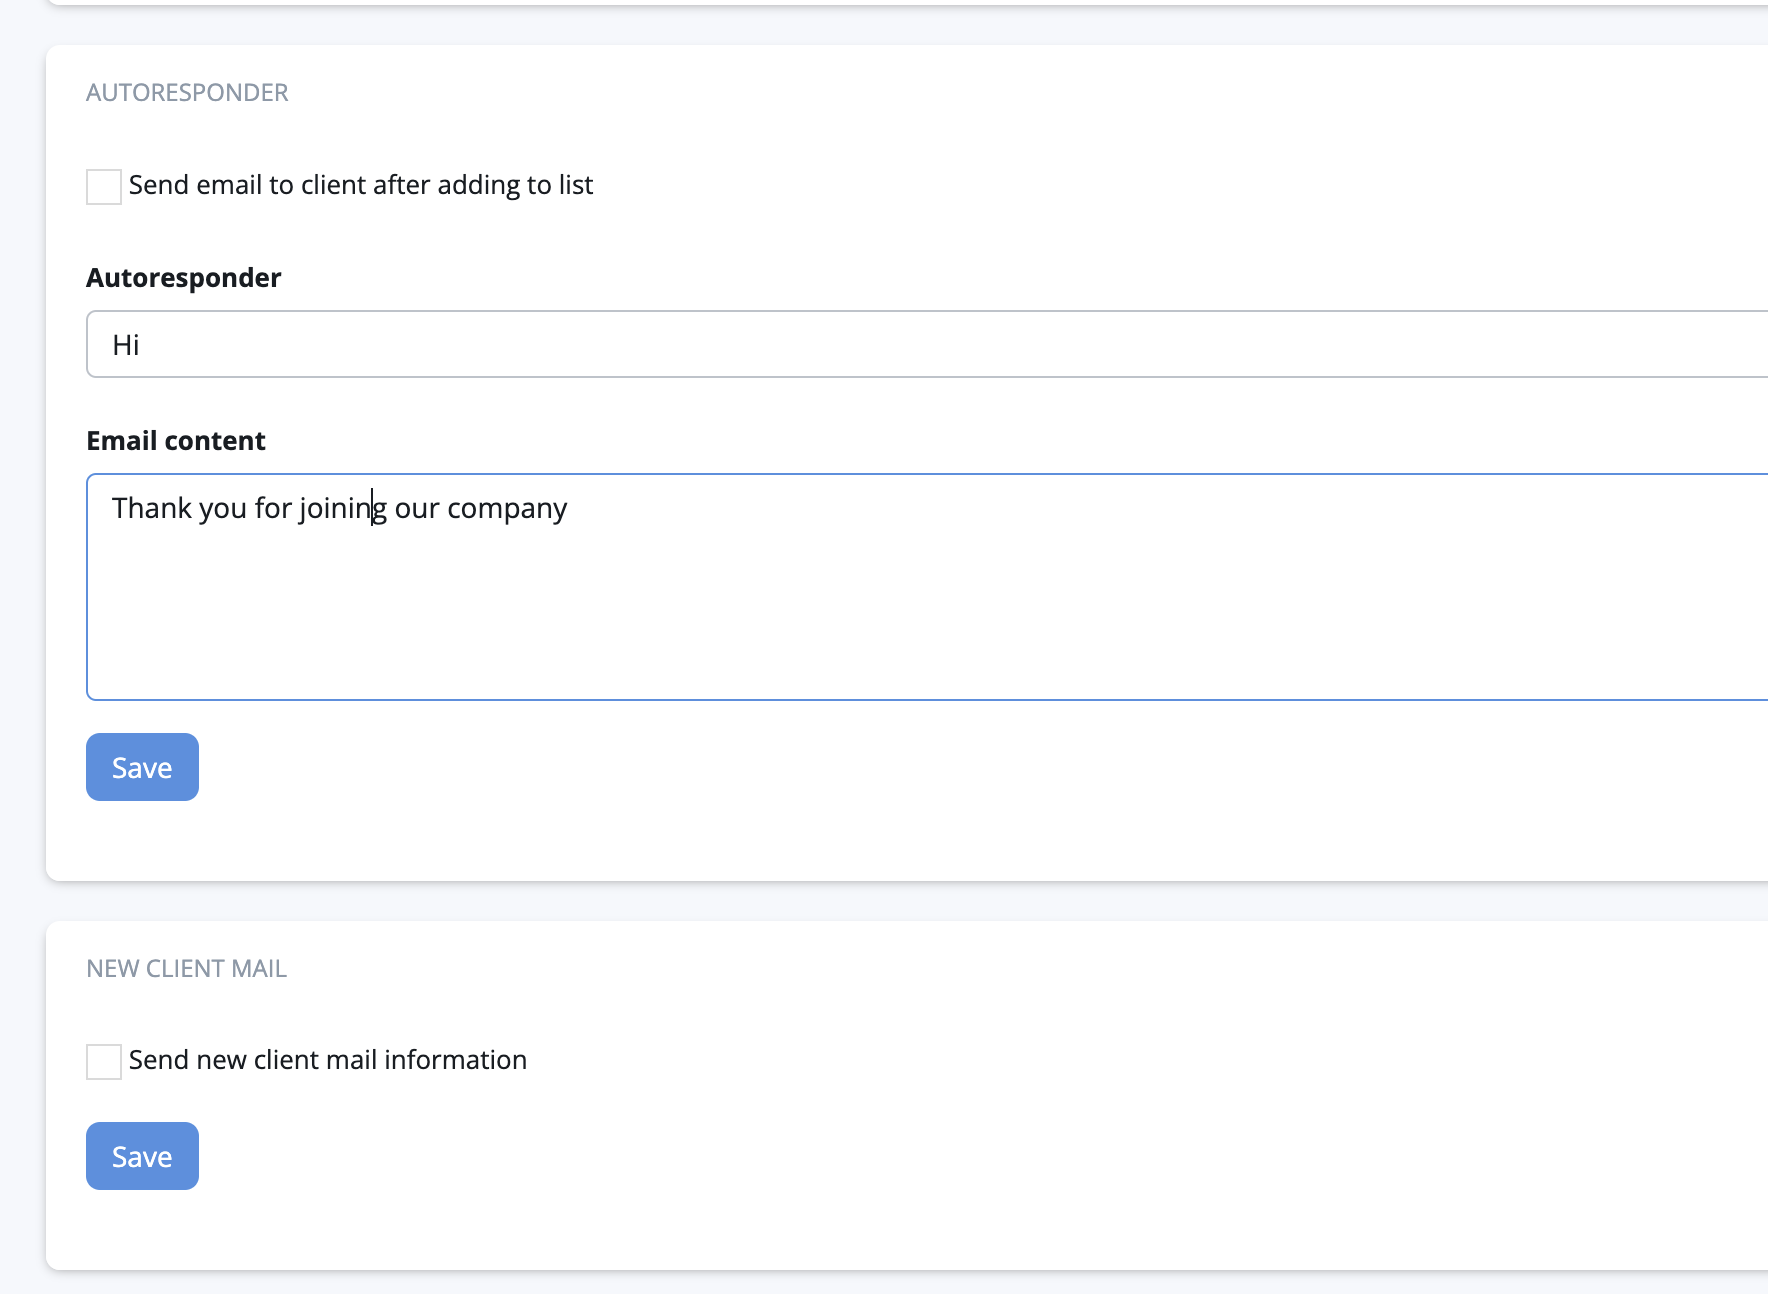Enable Send email to client after adding checkbox
The image size is (1768, 1294).
[104, 187]
